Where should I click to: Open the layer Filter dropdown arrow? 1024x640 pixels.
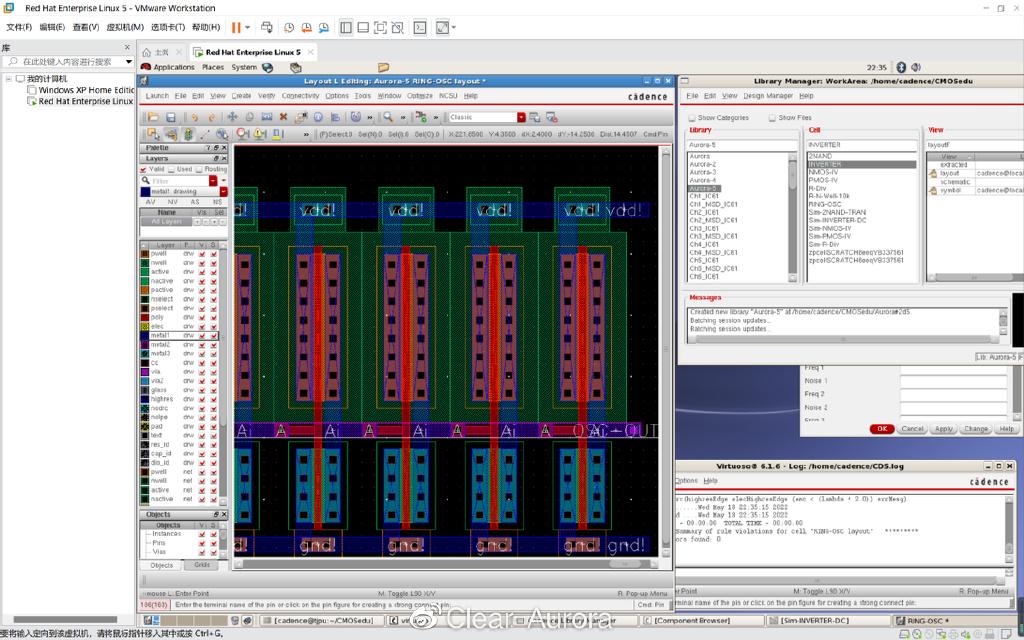click(213, 181)
